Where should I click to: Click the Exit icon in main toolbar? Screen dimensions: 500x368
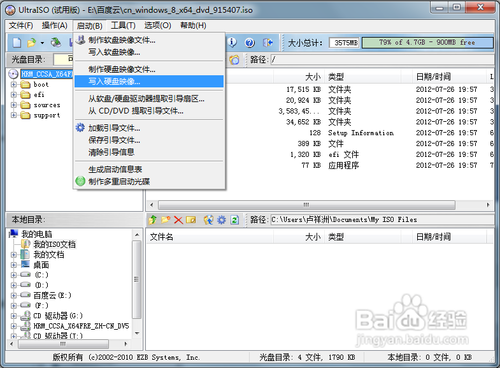(268, 42)
